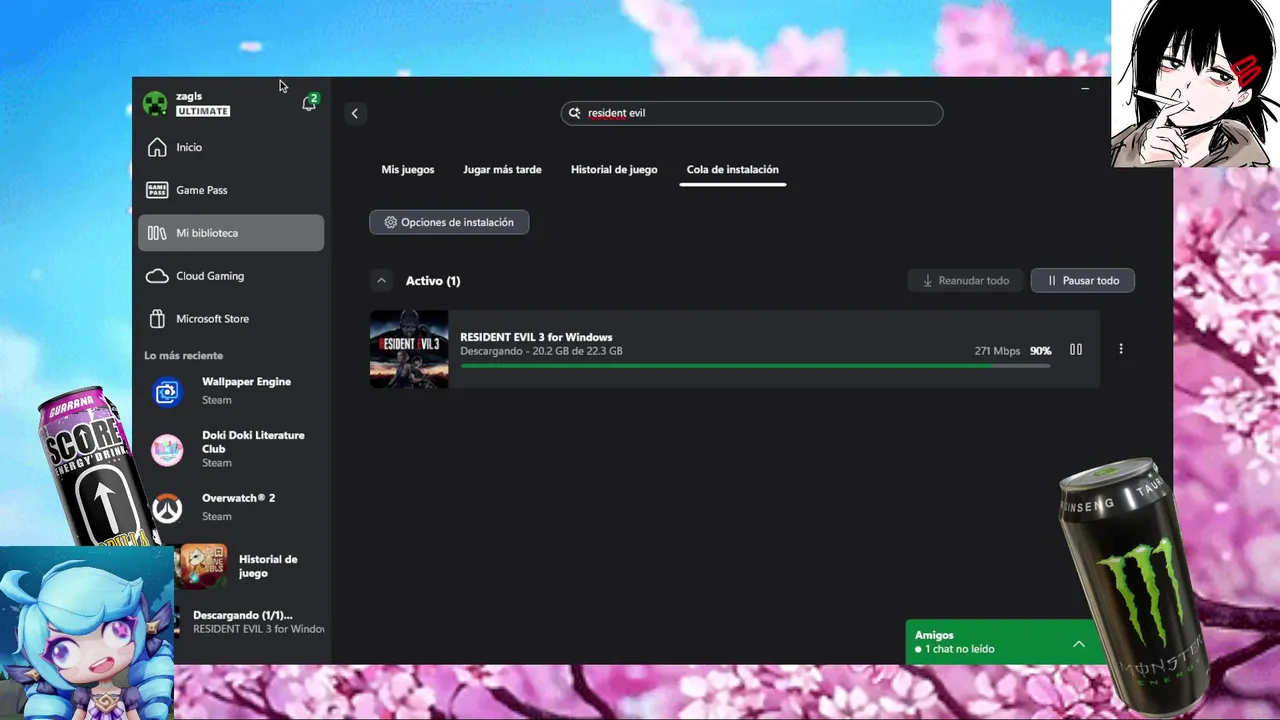This screenshot has height=720, width=1280.
Task: Click Lo más reciente heading
Action: pyautogui.click(x=183, y=356)
